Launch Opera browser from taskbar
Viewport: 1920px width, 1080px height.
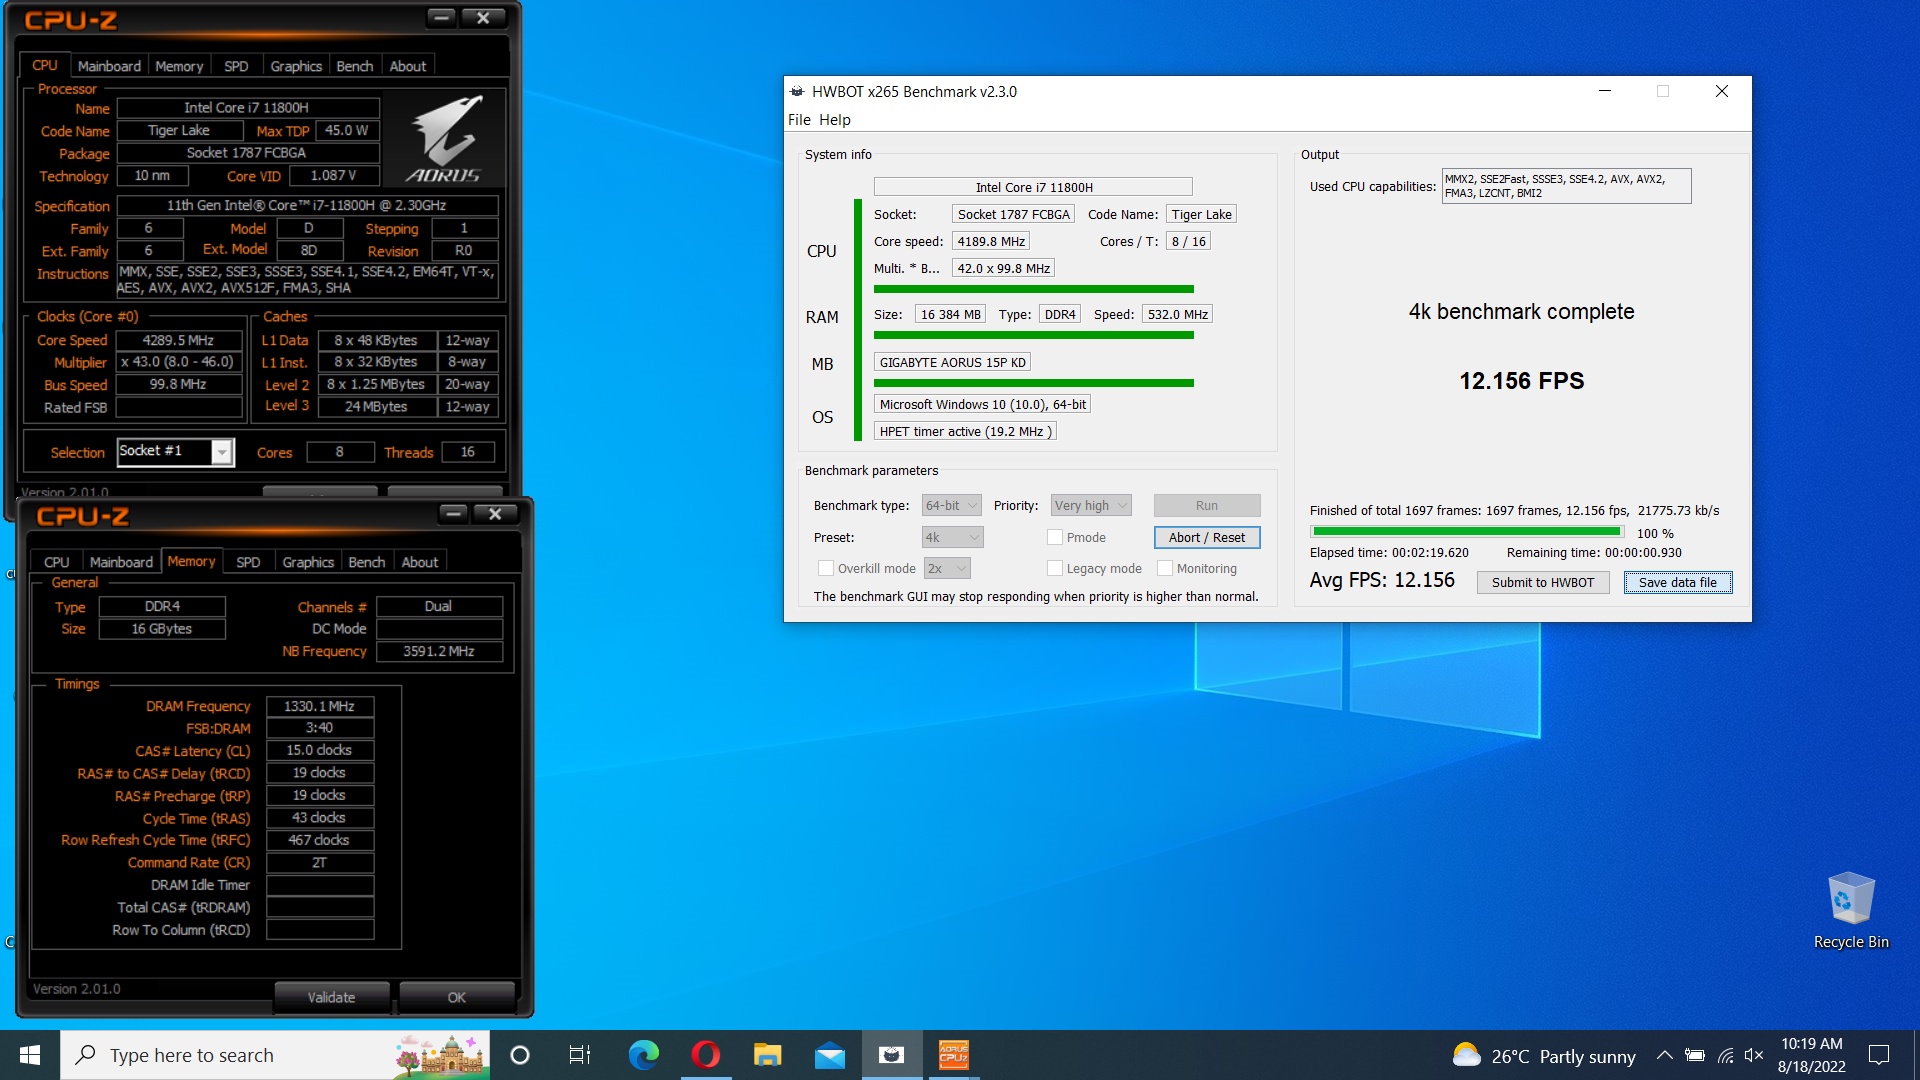coord(705,1055)
